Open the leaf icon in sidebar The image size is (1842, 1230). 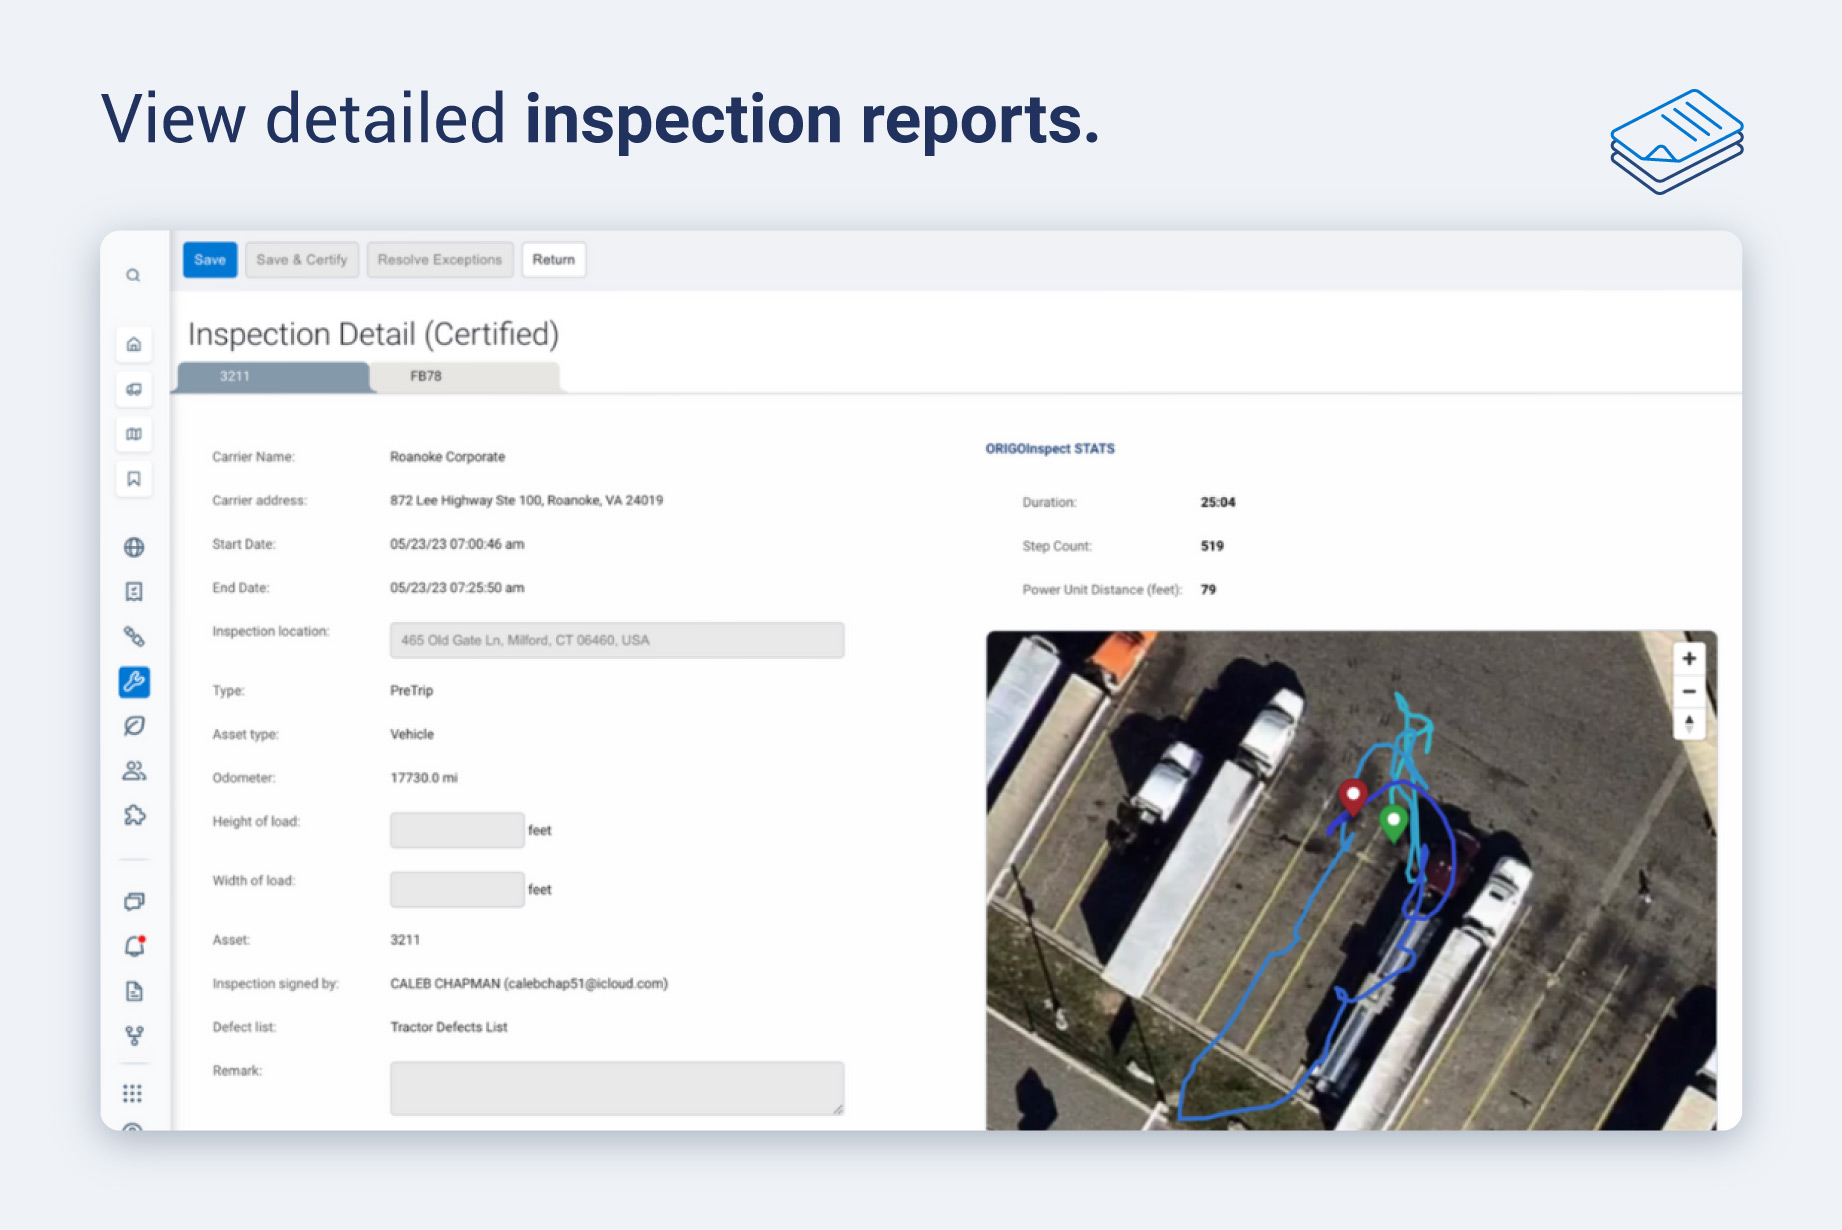point(134,726)
